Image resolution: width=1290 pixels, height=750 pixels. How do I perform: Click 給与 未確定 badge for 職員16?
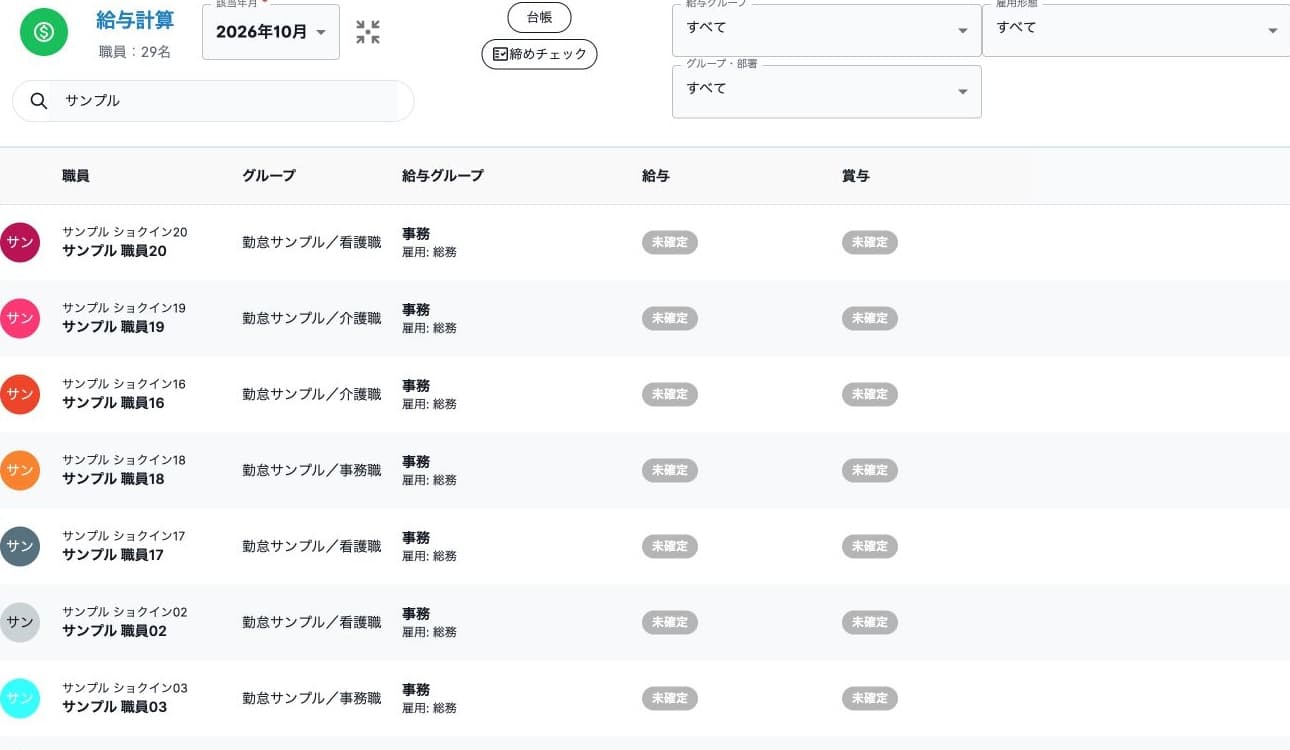670,394
